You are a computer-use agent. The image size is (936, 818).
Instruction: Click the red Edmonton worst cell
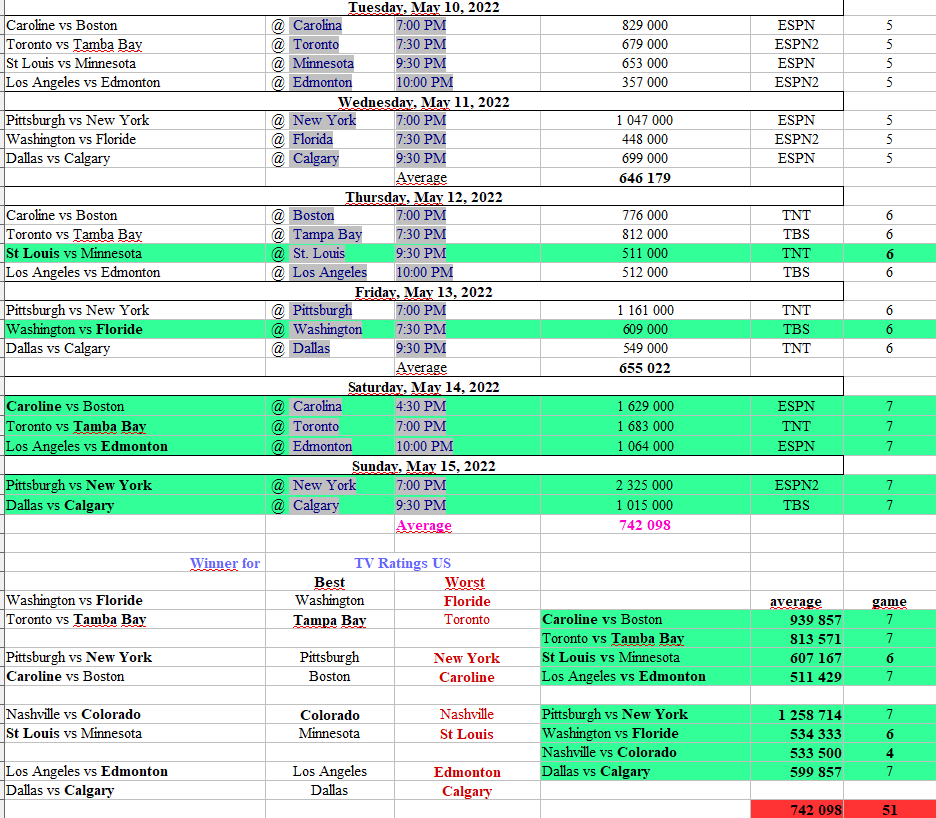467,773
